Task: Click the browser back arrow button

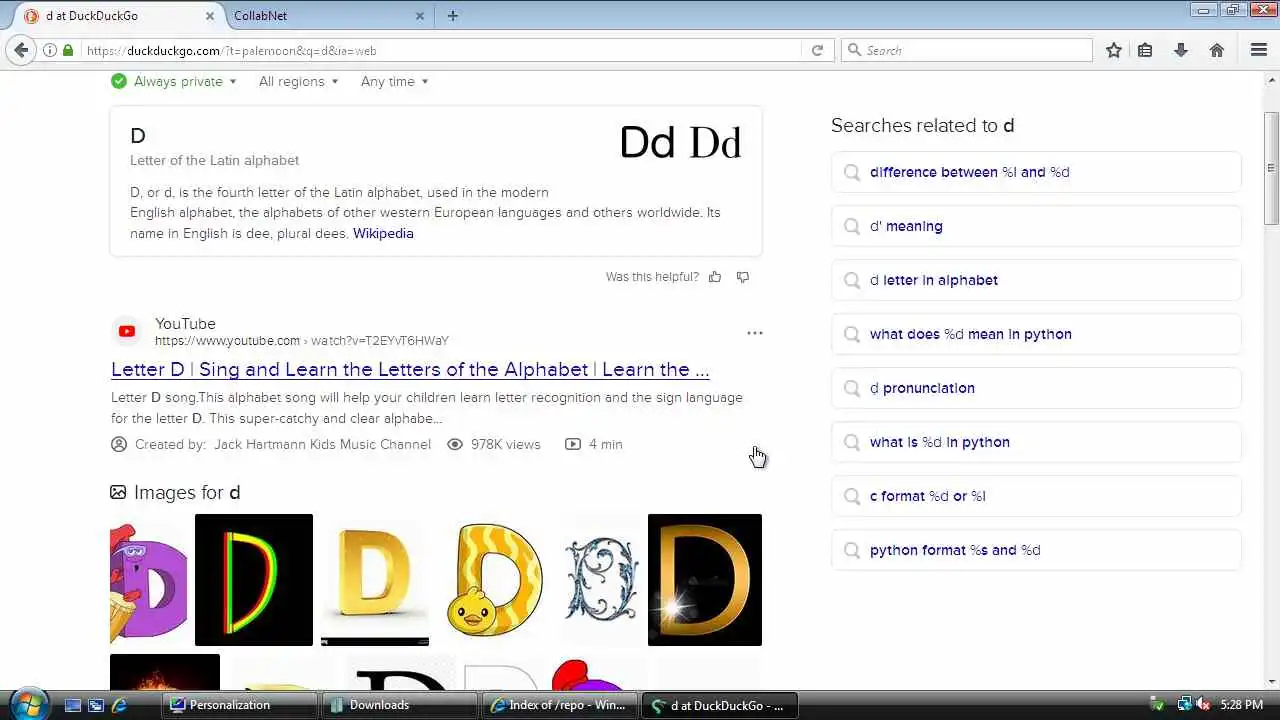Action: [21, 50]
